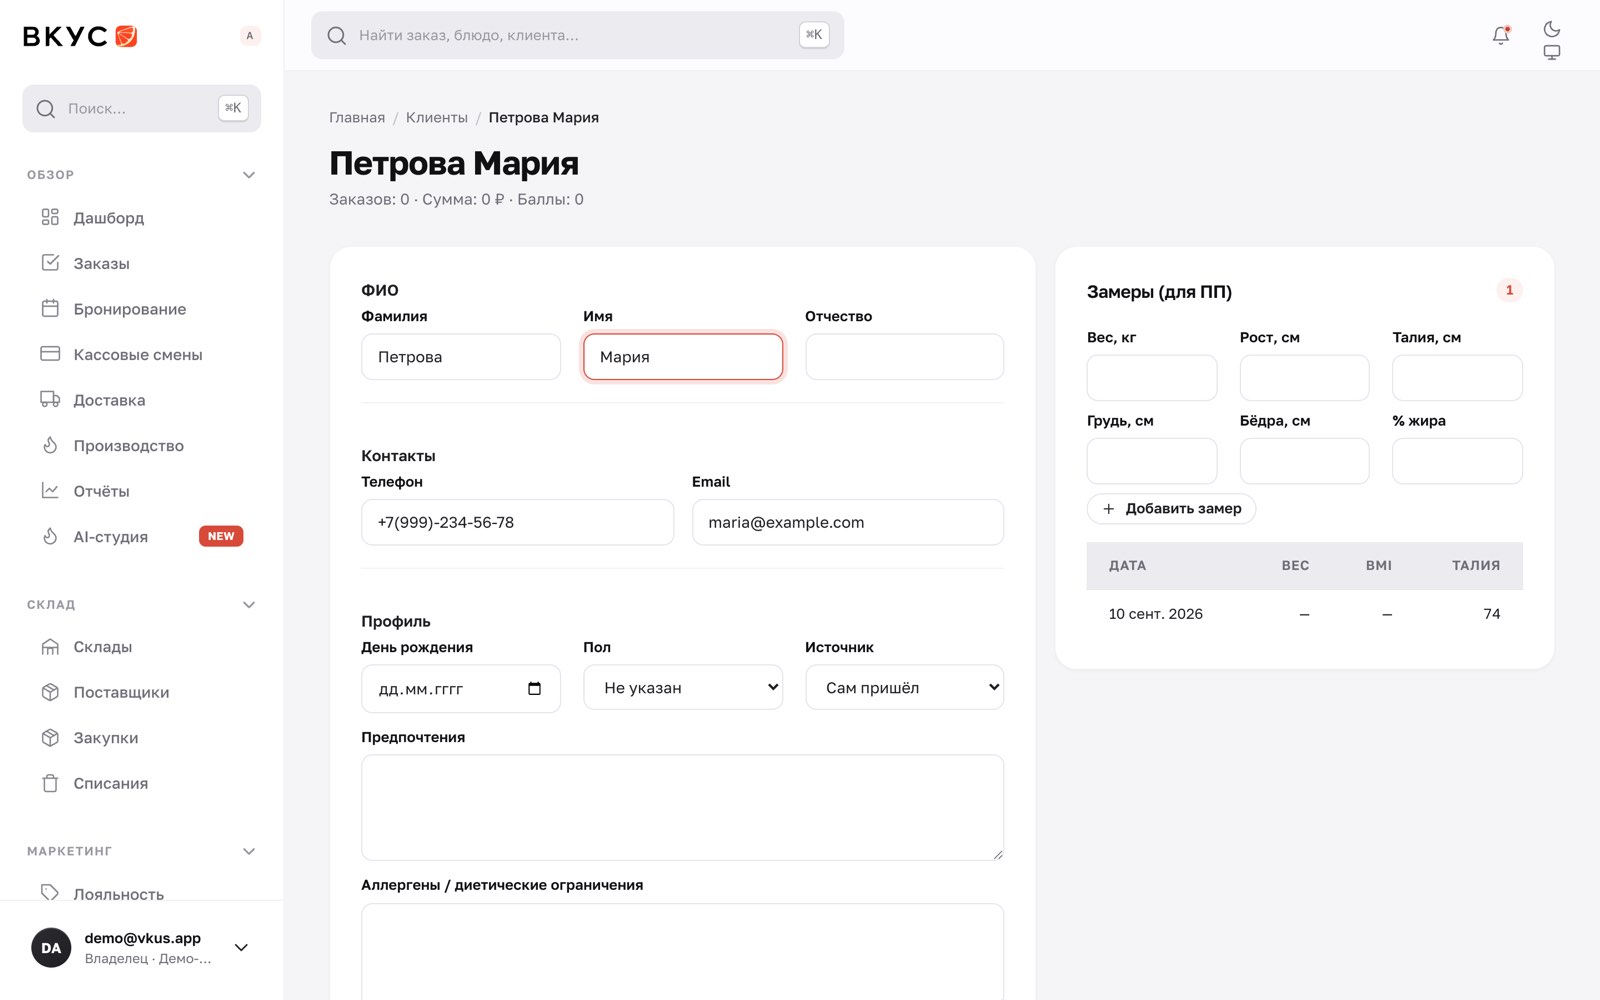Click the NEW badge next to AI-студия
The image size is (1600, 1000).
tap(221, 536)
